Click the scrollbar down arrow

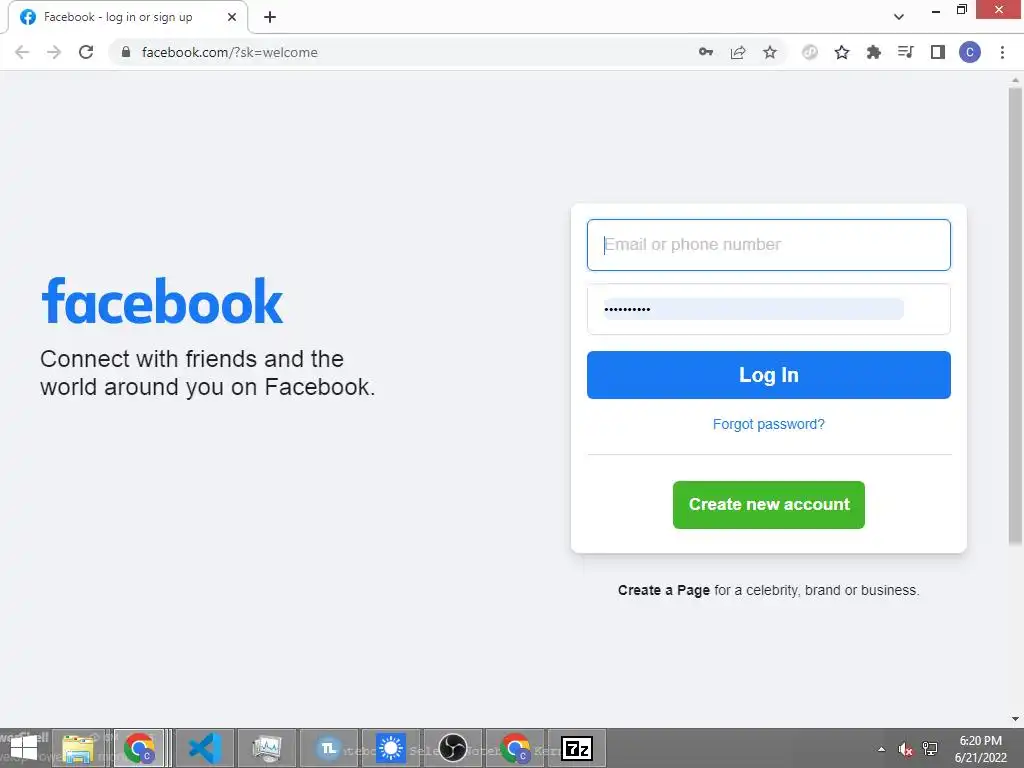pos(1015,719)
